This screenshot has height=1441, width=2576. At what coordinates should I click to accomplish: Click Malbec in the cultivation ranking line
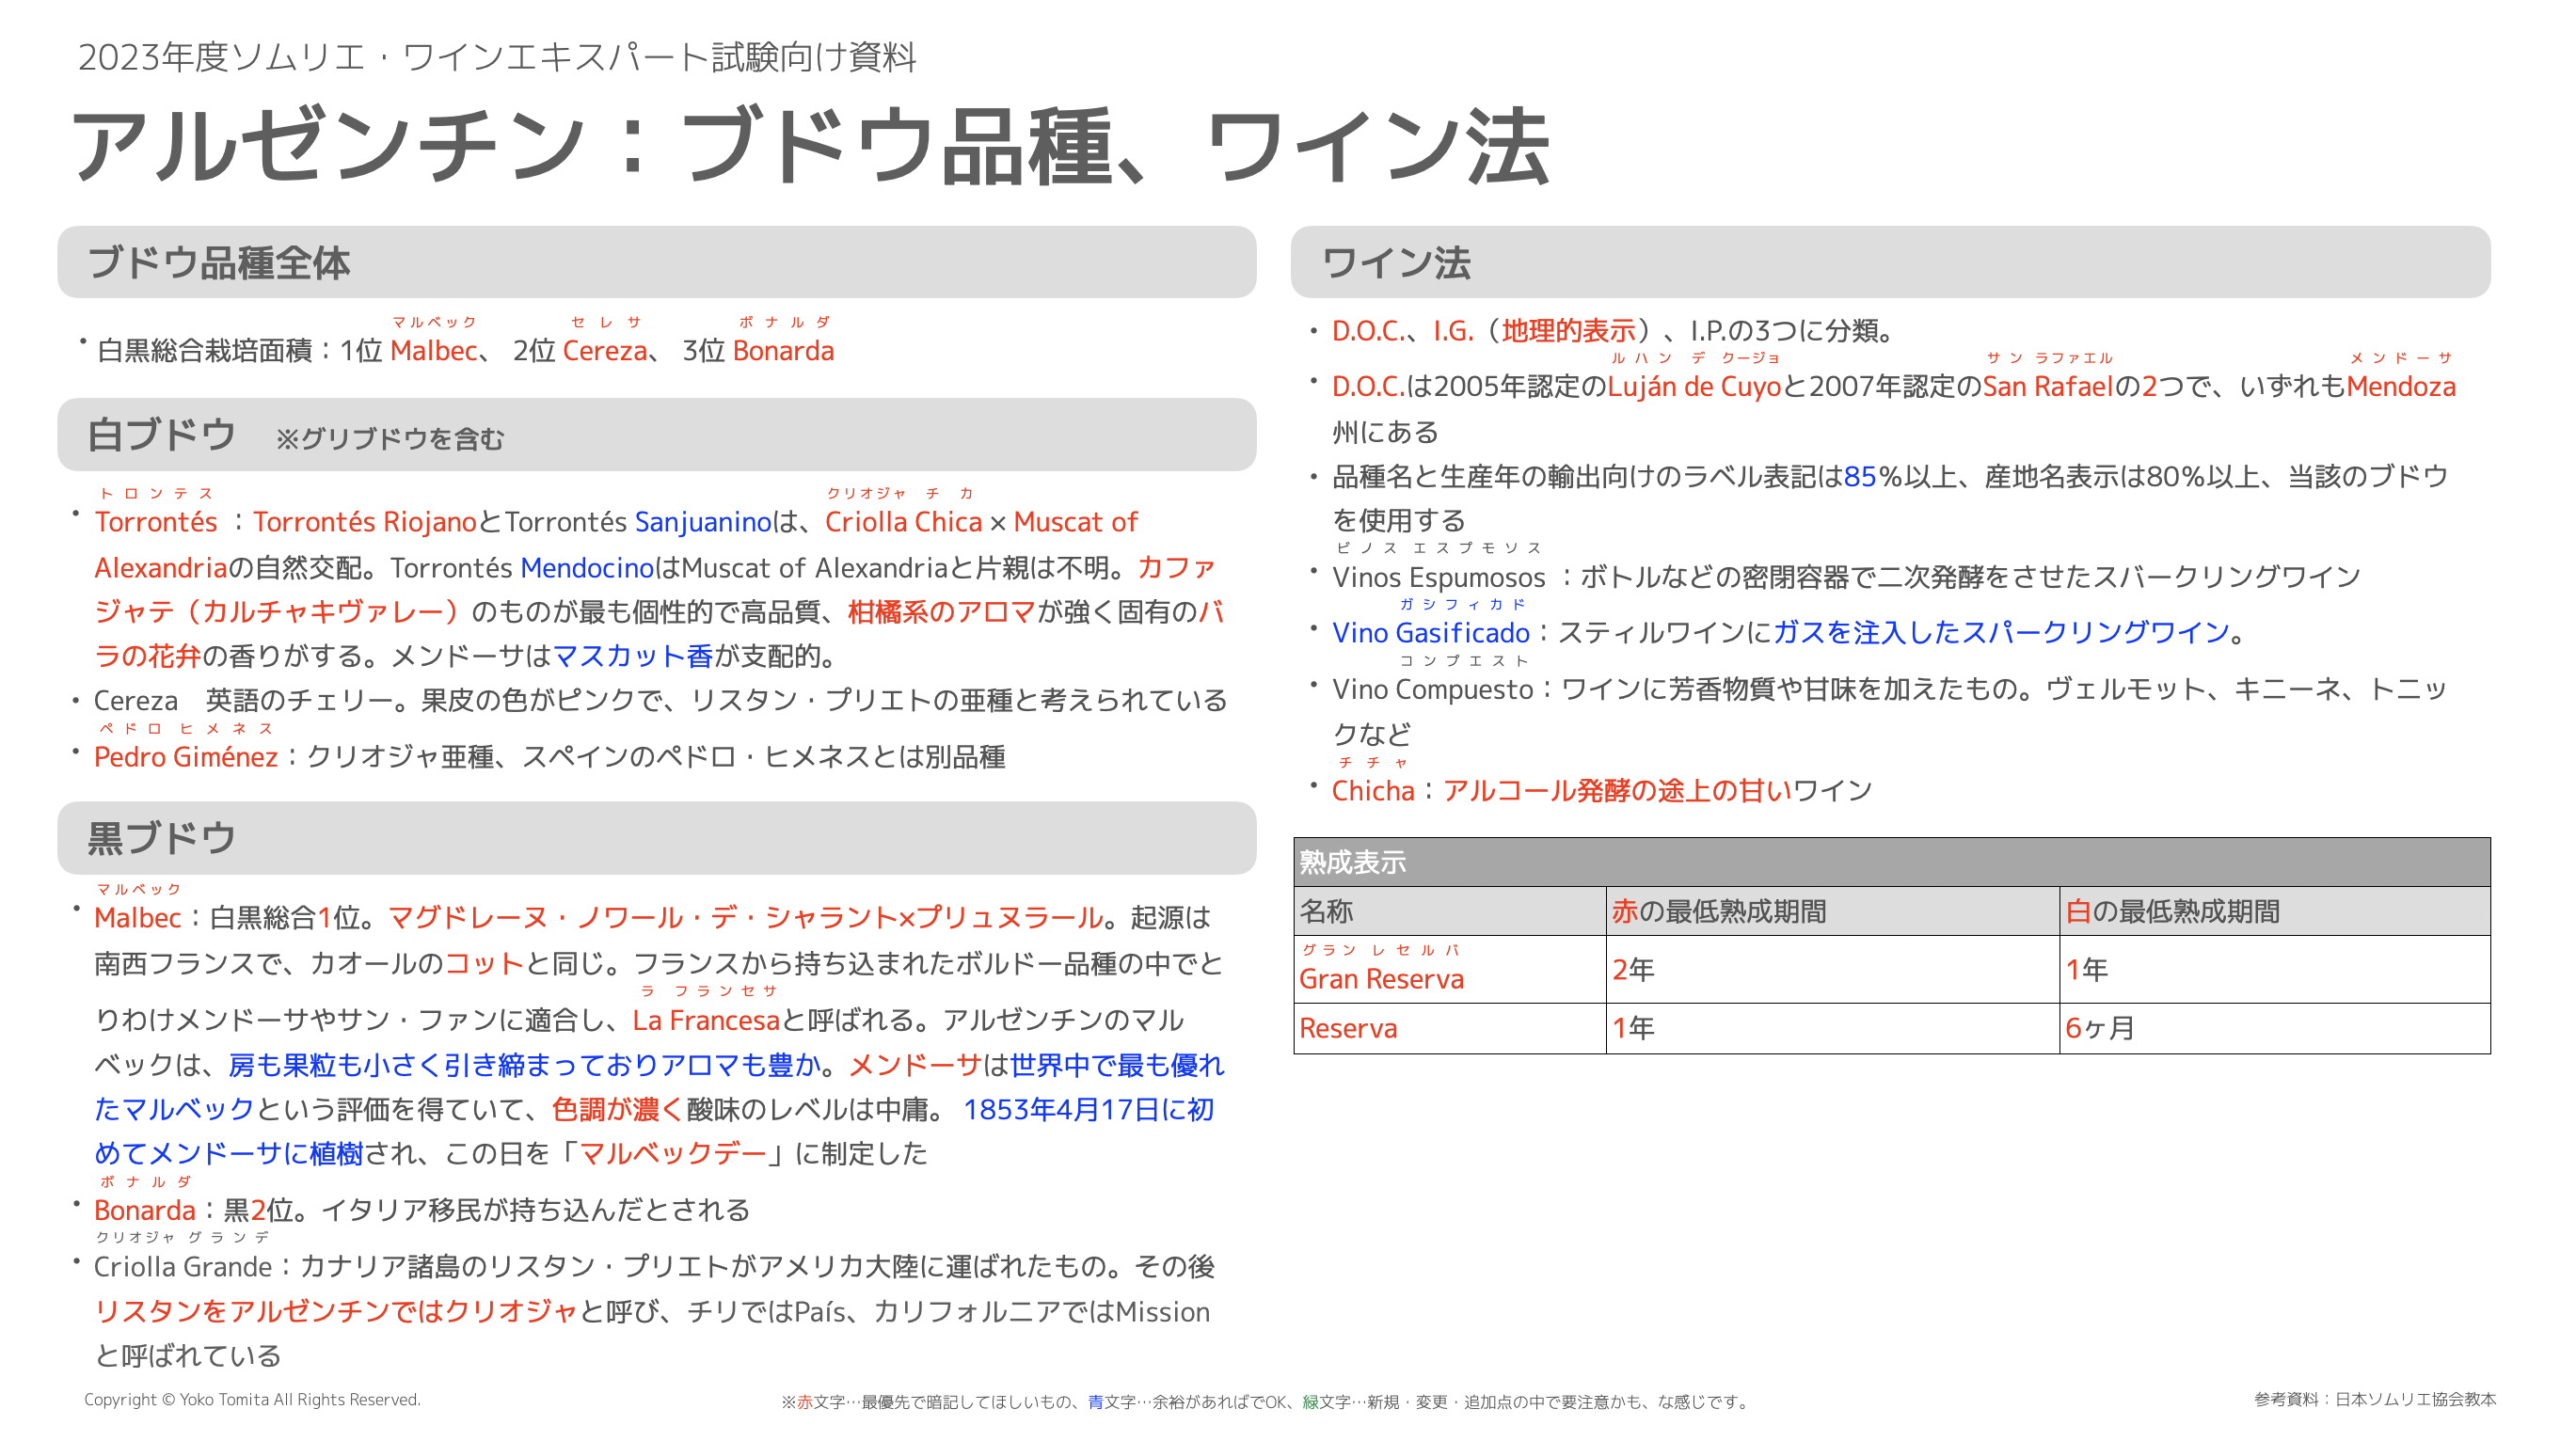tap(434, 351)
